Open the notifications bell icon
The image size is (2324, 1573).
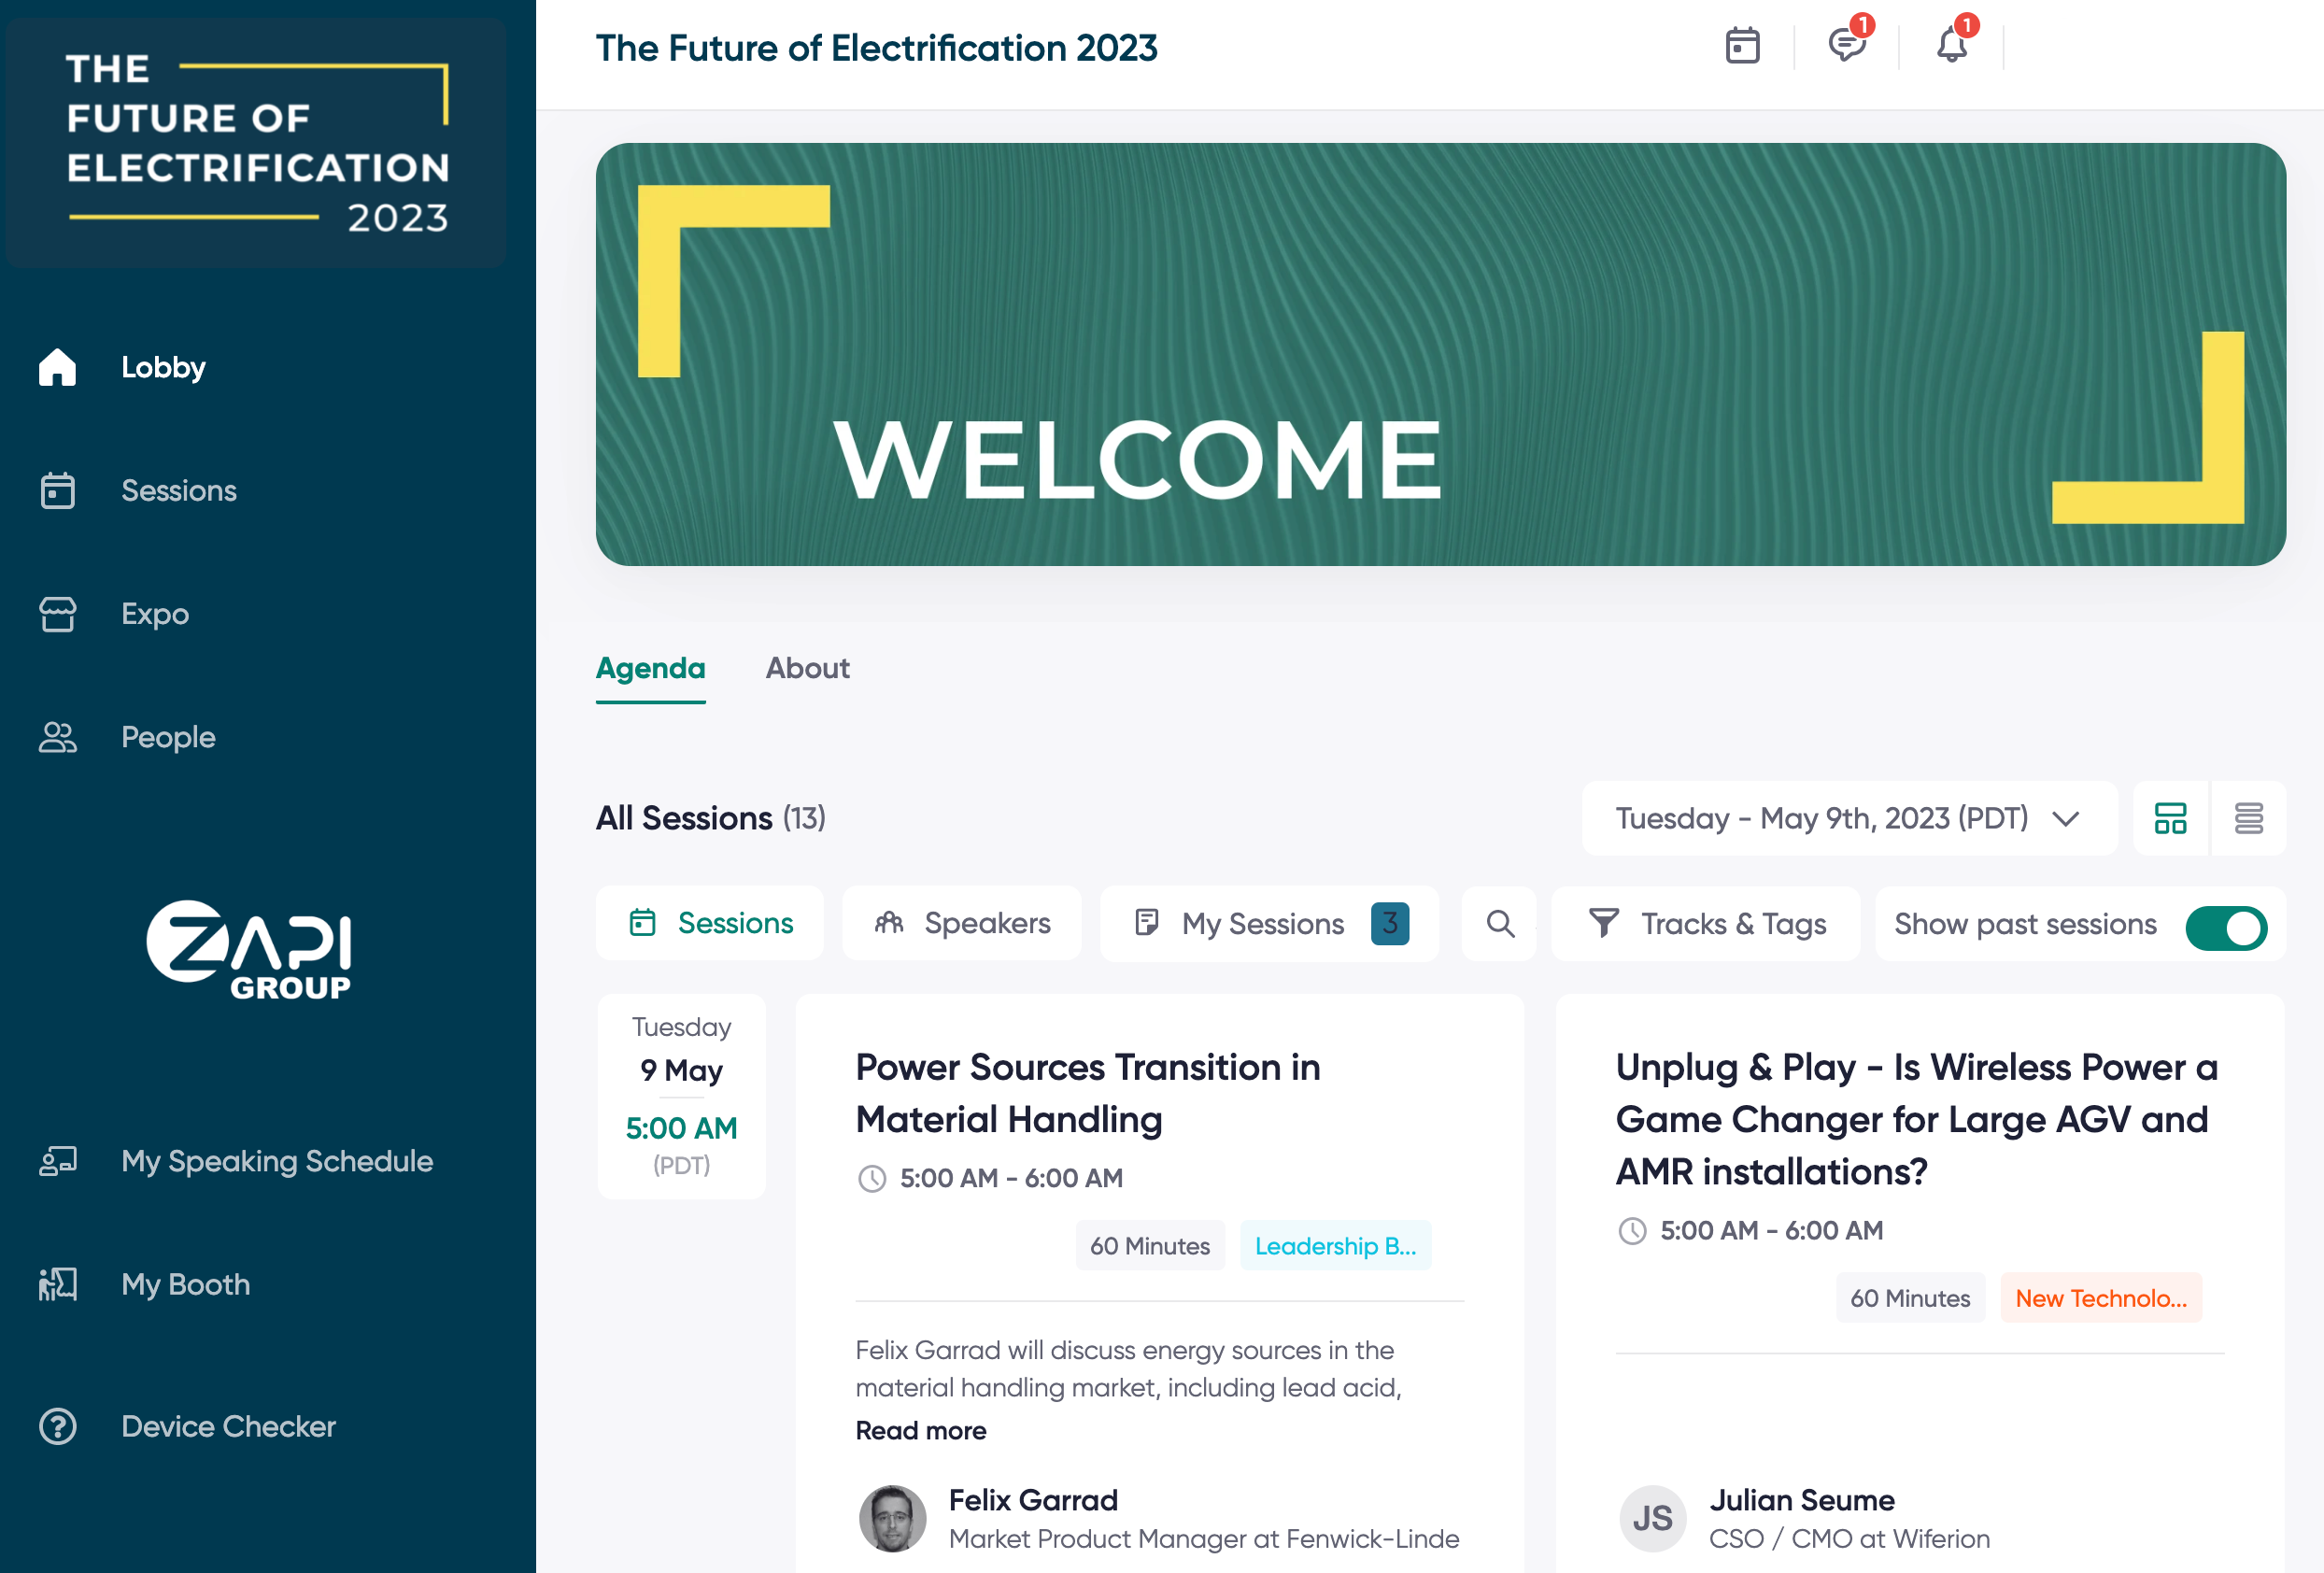1951,46
